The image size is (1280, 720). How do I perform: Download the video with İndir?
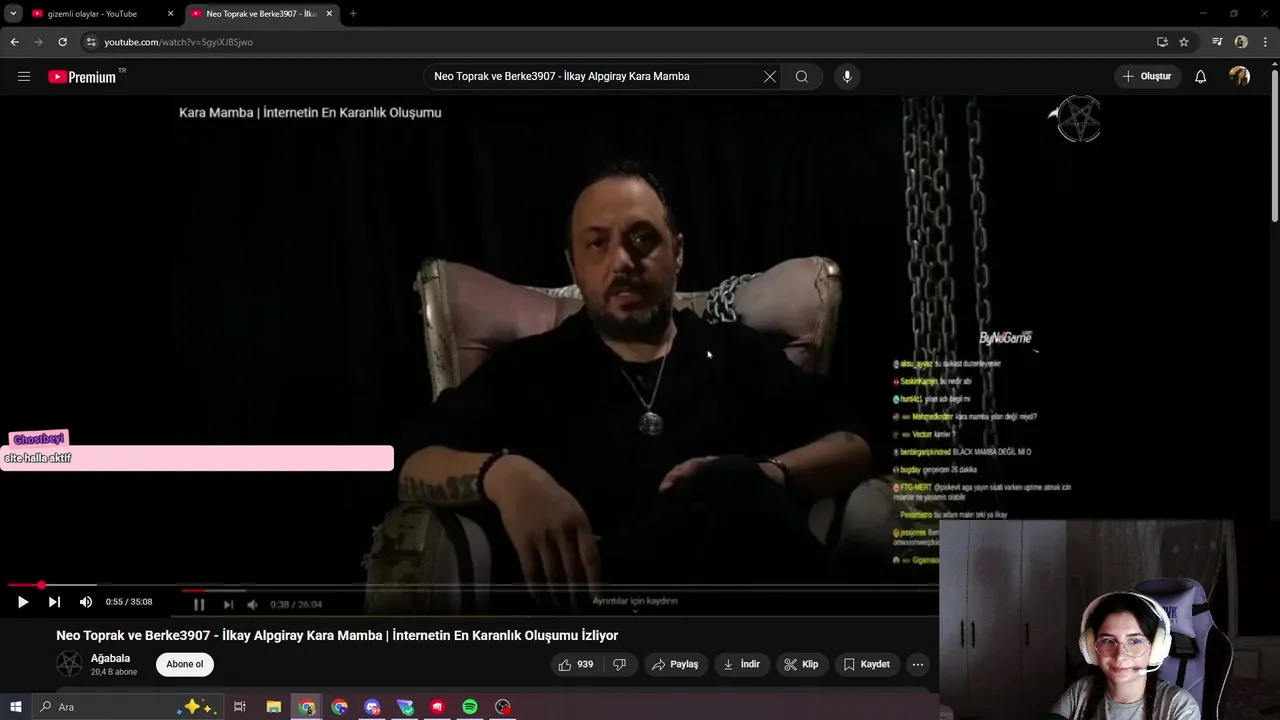pos(741,664)
